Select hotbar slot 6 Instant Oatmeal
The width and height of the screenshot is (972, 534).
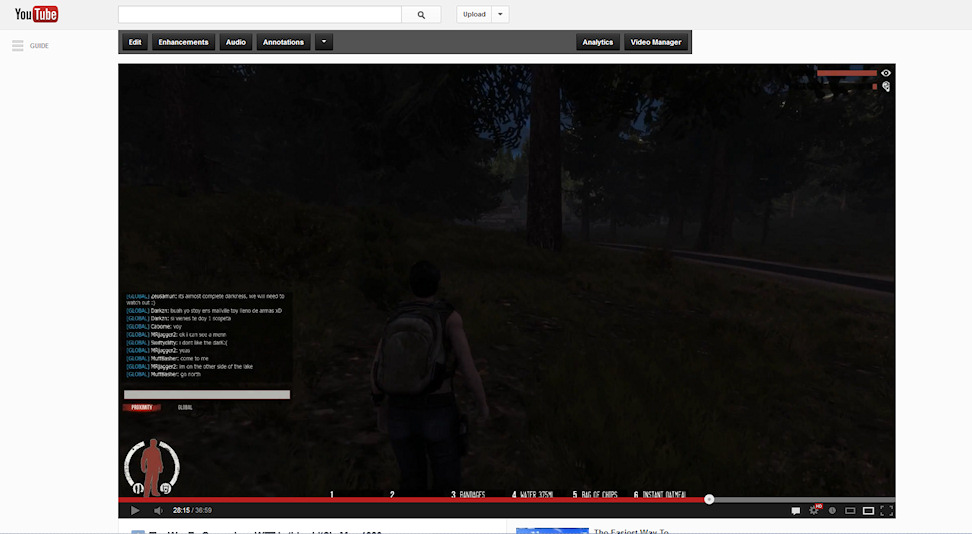coord(660,494)
